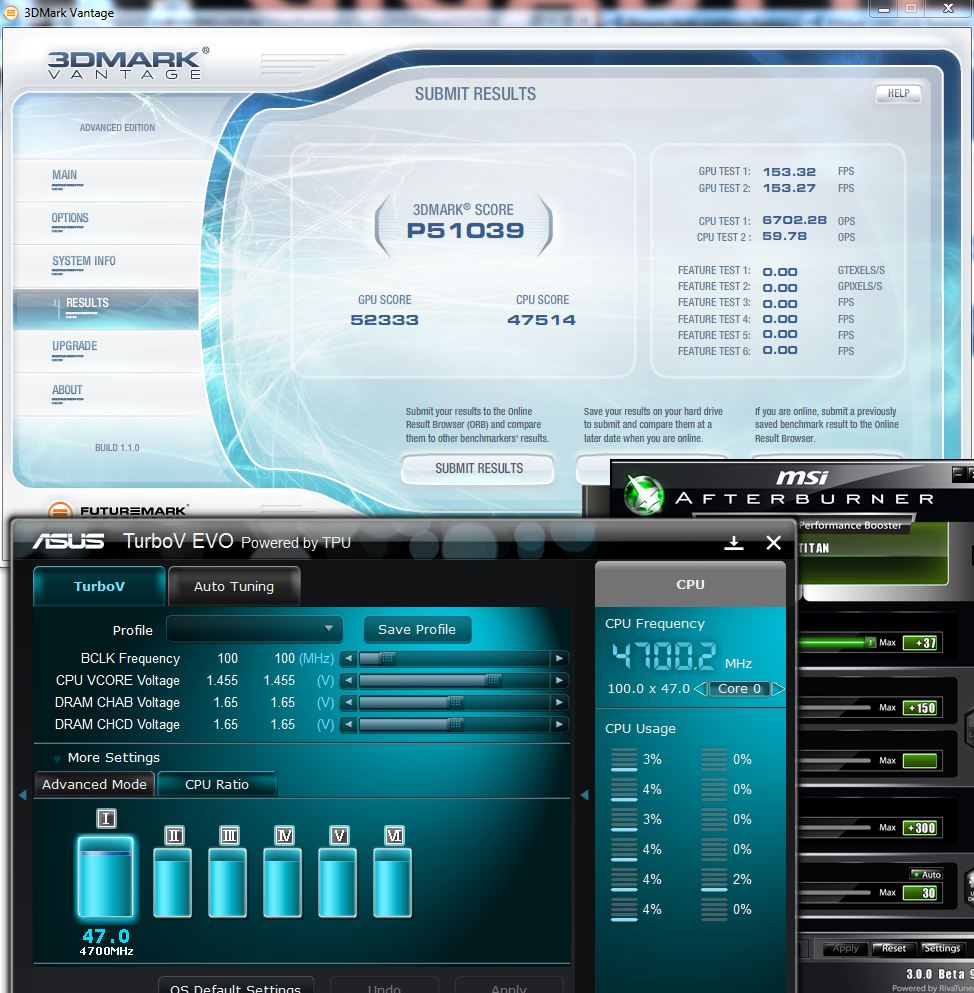Image resolution: width=974 pixels, height=993 pixels.
Task: Click Apply in MSI Afterburner
Action: 845,948
